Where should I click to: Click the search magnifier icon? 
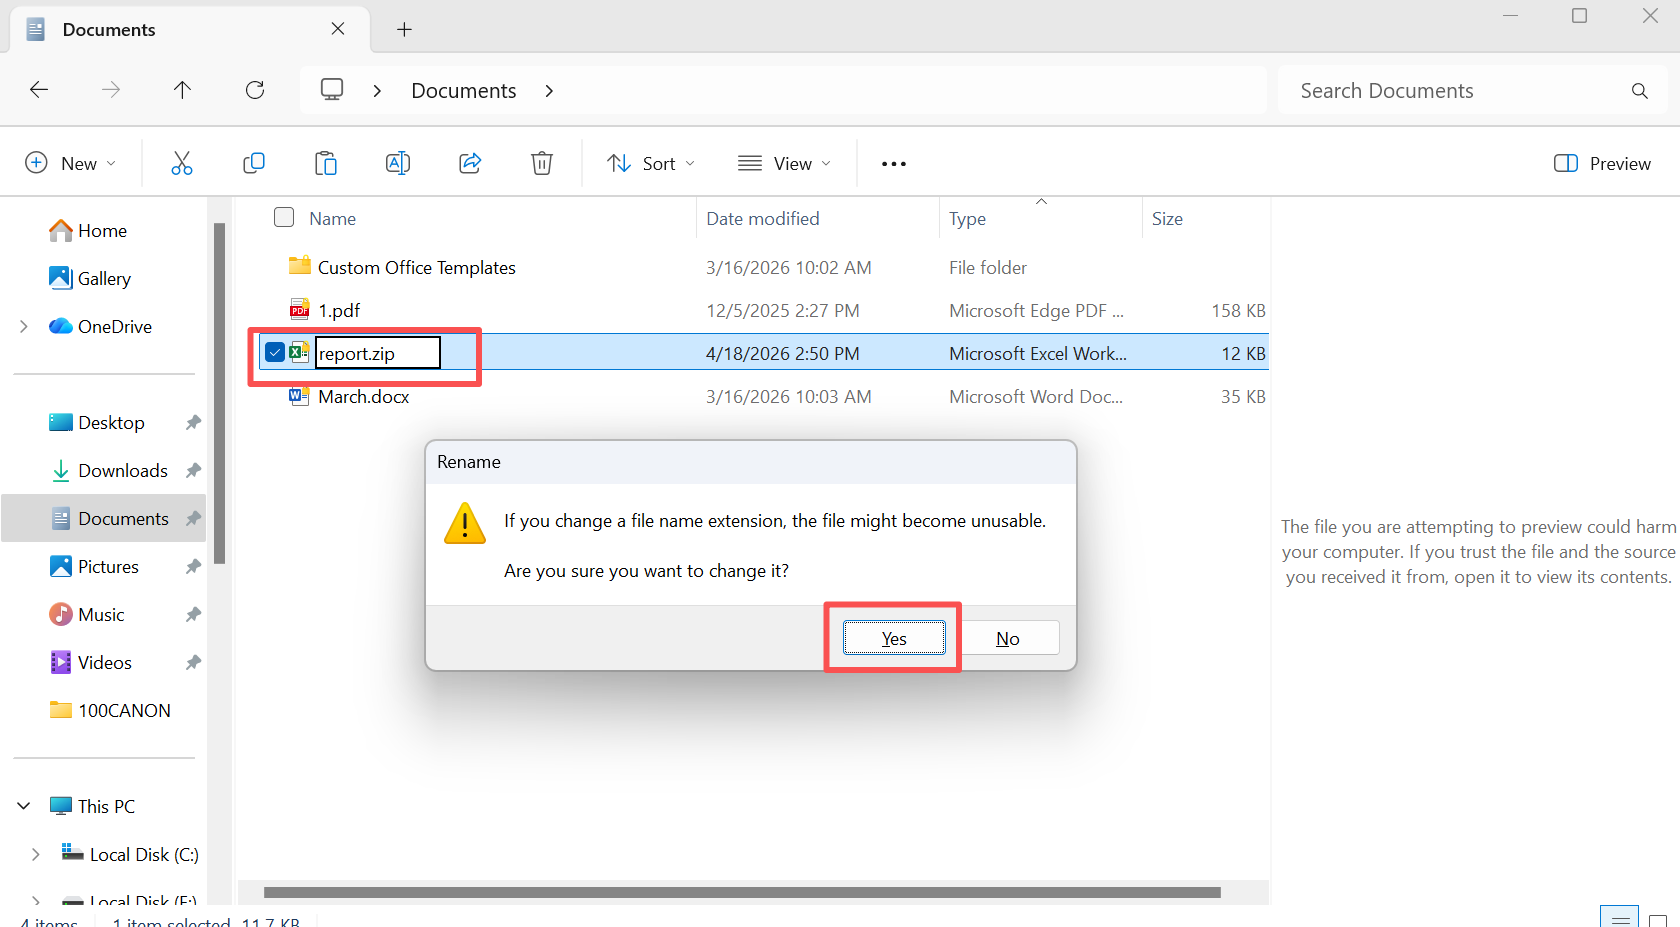[1640, 91]
